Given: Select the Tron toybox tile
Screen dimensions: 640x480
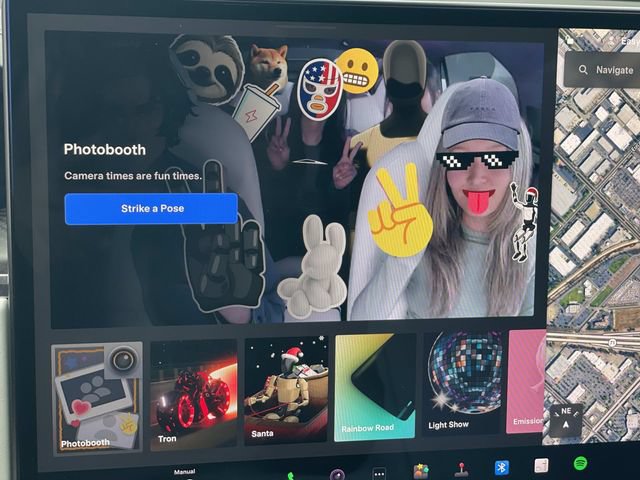Looking at the screenshot, I should 193,395.
